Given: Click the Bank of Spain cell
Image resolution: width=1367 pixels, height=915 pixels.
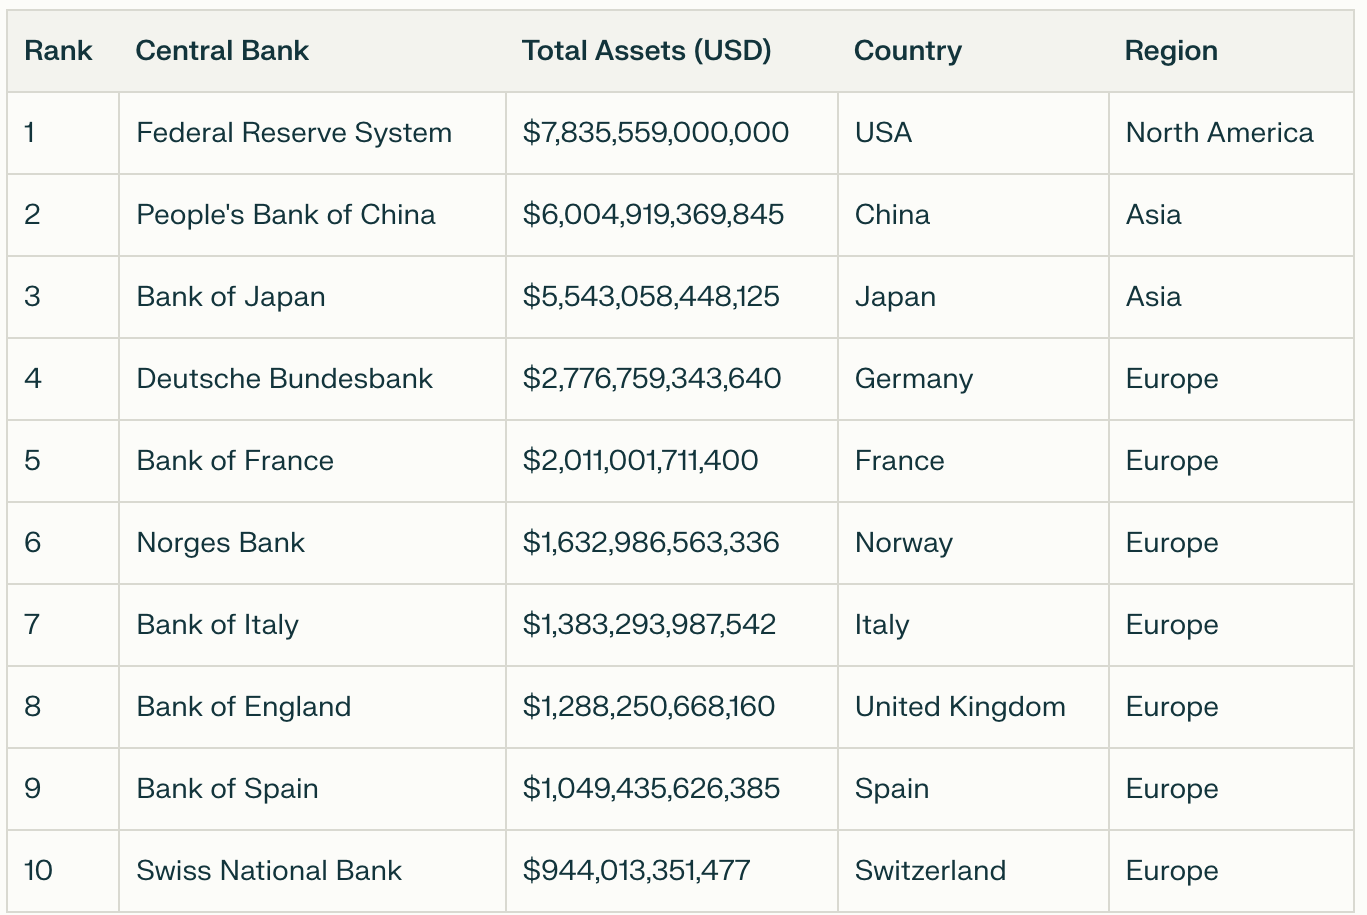Looking at the screenshot, I should tap(228, 789).
